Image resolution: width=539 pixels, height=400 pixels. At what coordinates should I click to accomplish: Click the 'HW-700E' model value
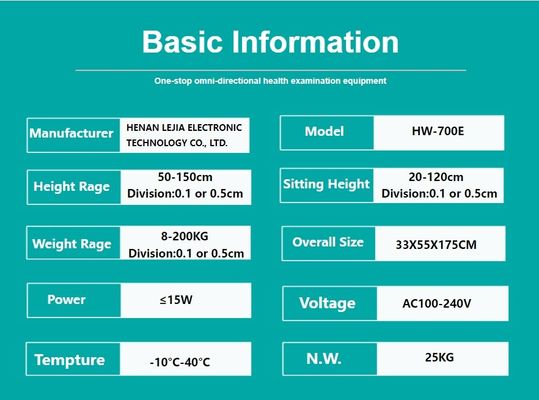pos(438,131)
